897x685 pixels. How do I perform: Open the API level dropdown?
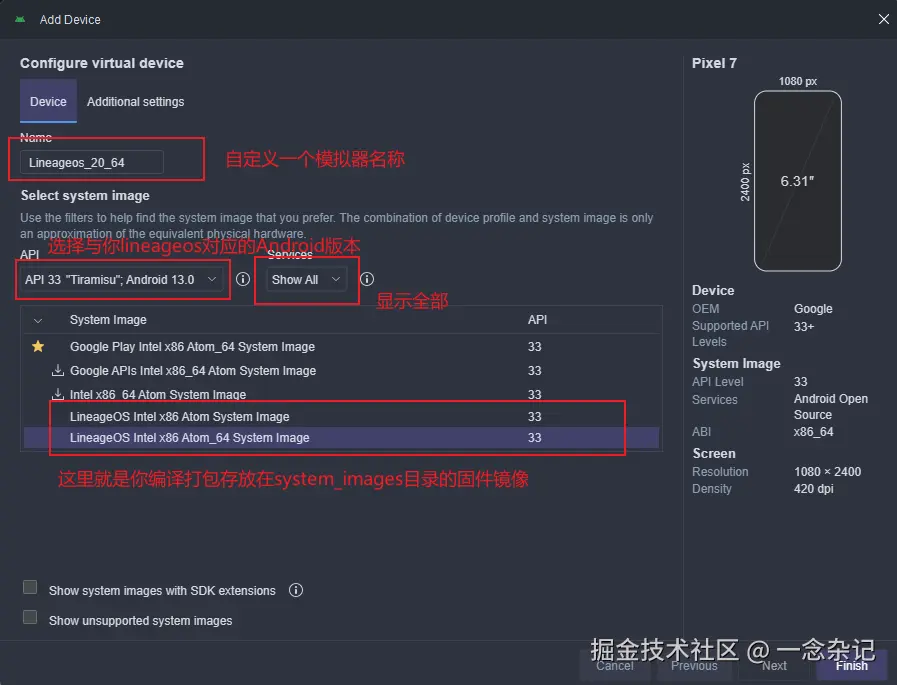click(x=121, y=279)
